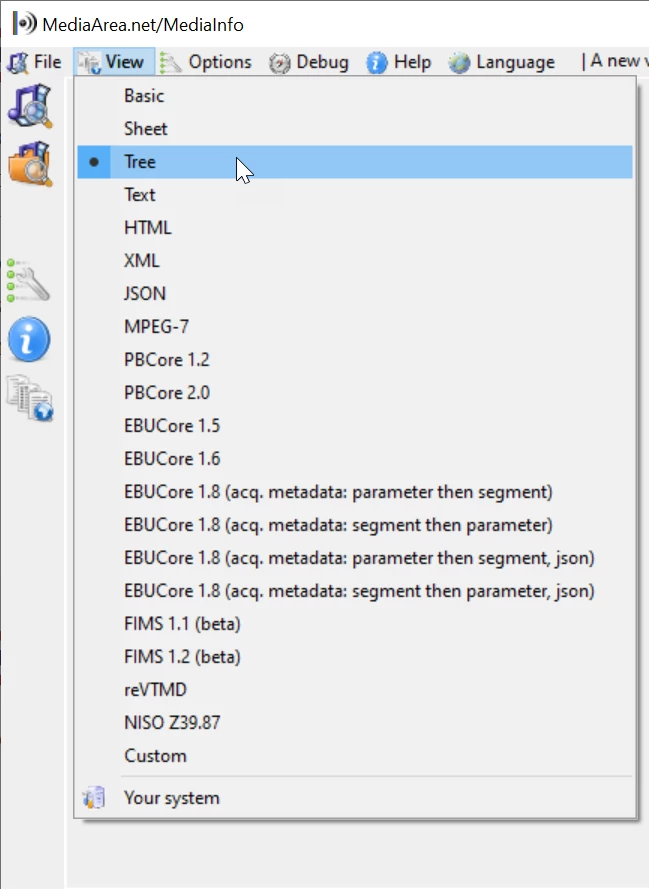Choose PBCore 2.0 view

point(355,392)
